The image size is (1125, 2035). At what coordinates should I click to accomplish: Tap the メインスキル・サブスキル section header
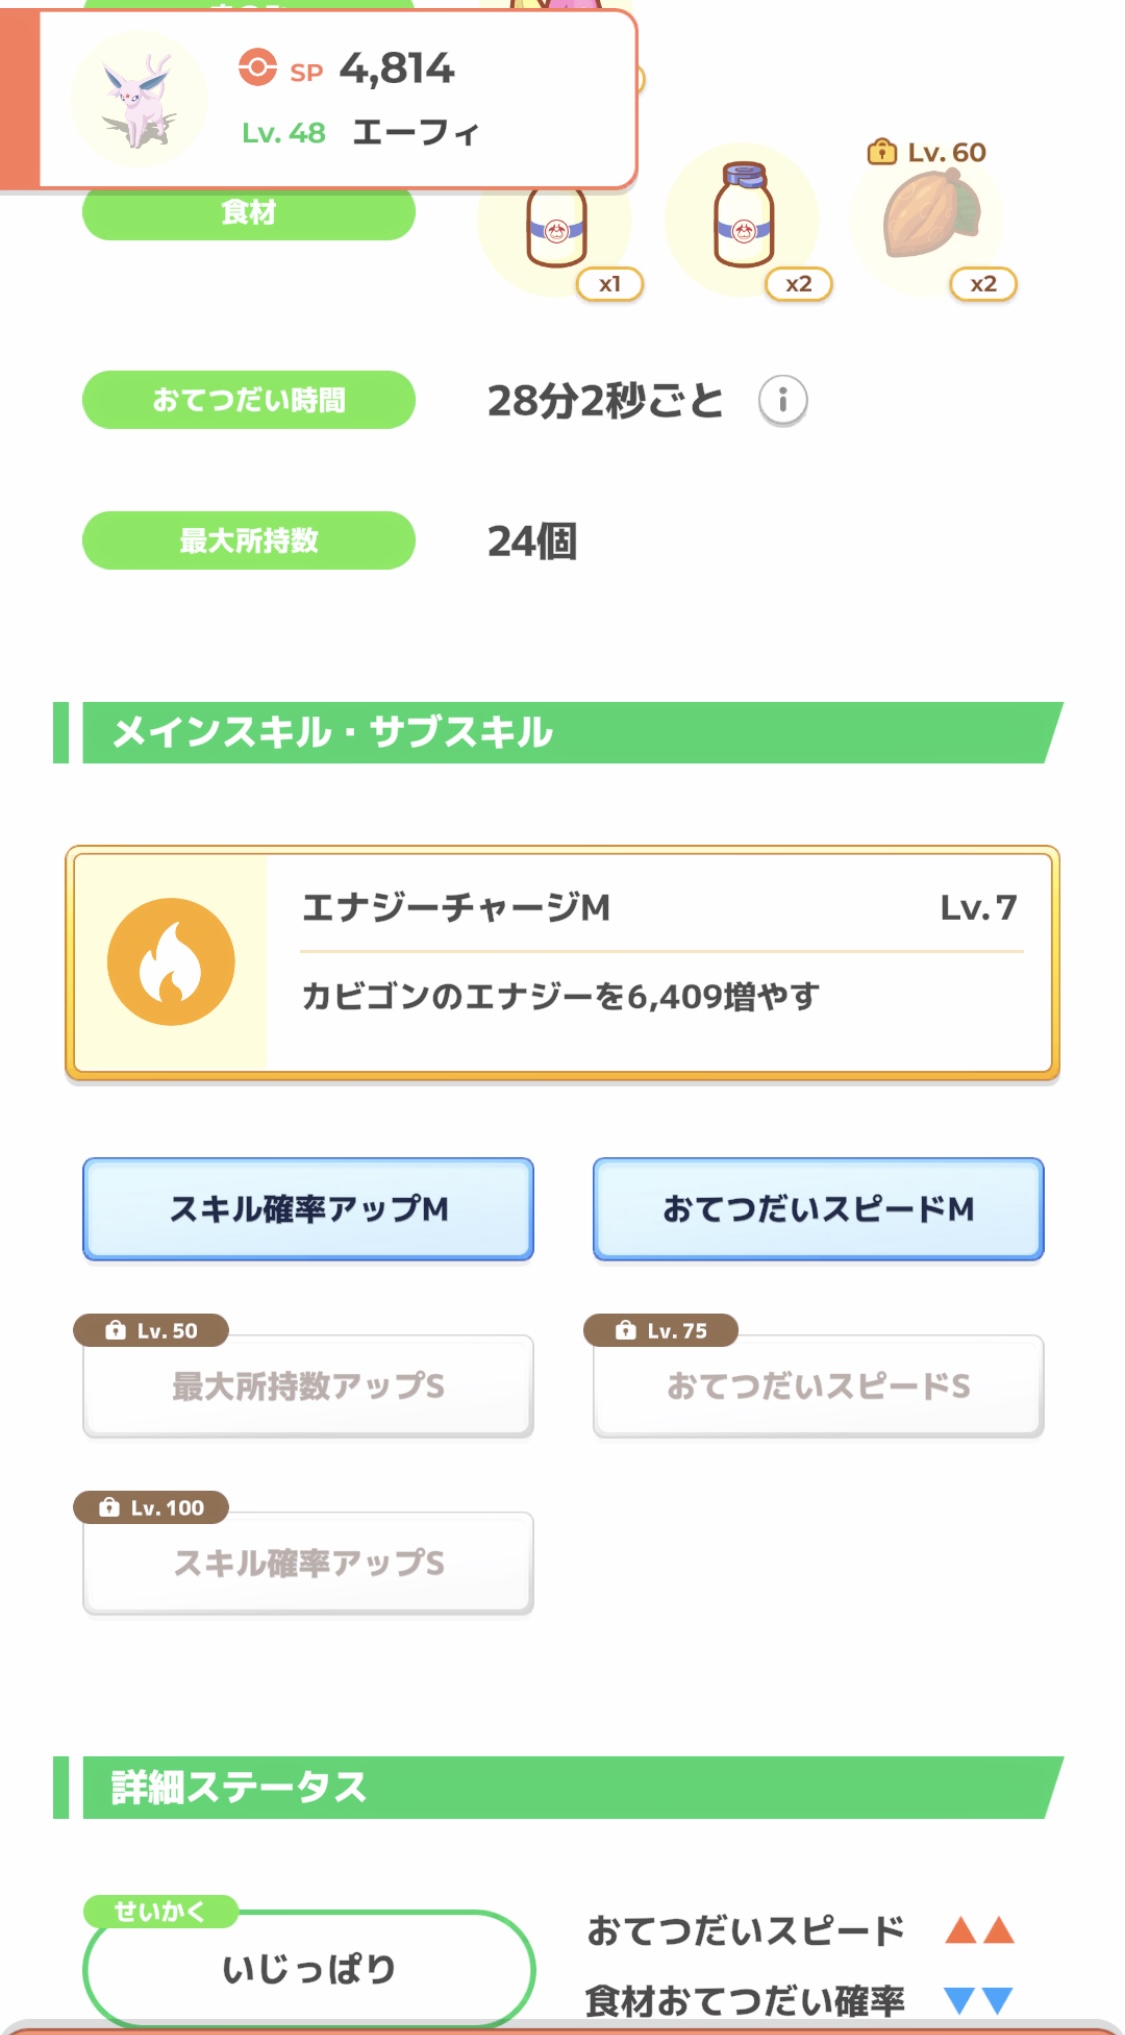(x=560, y=732)
